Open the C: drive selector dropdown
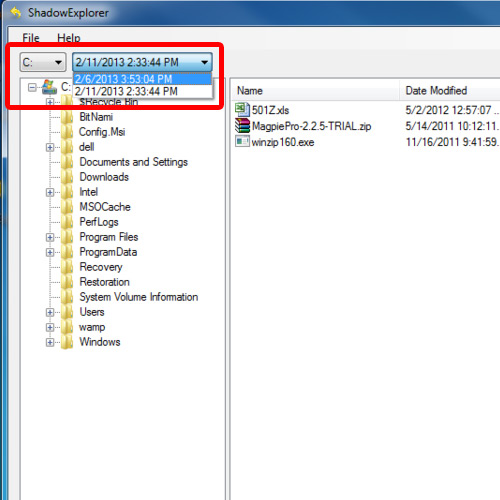 (x=43, y=62)
